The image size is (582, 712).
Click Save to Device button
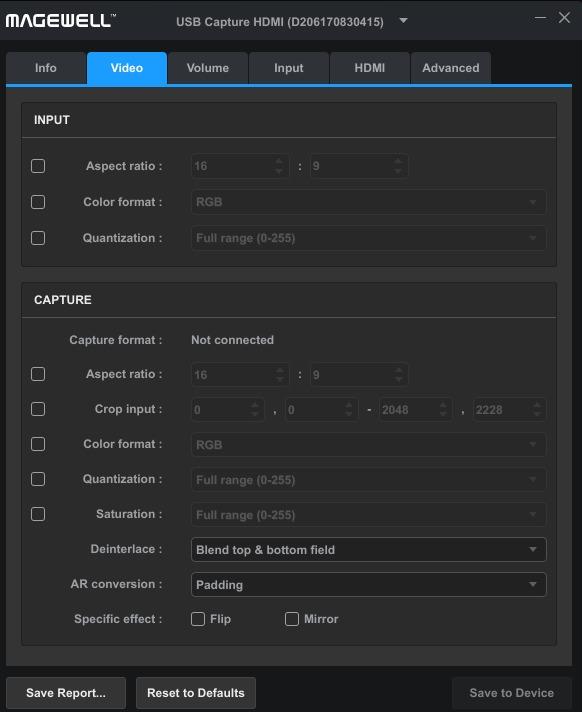point(512,693)
